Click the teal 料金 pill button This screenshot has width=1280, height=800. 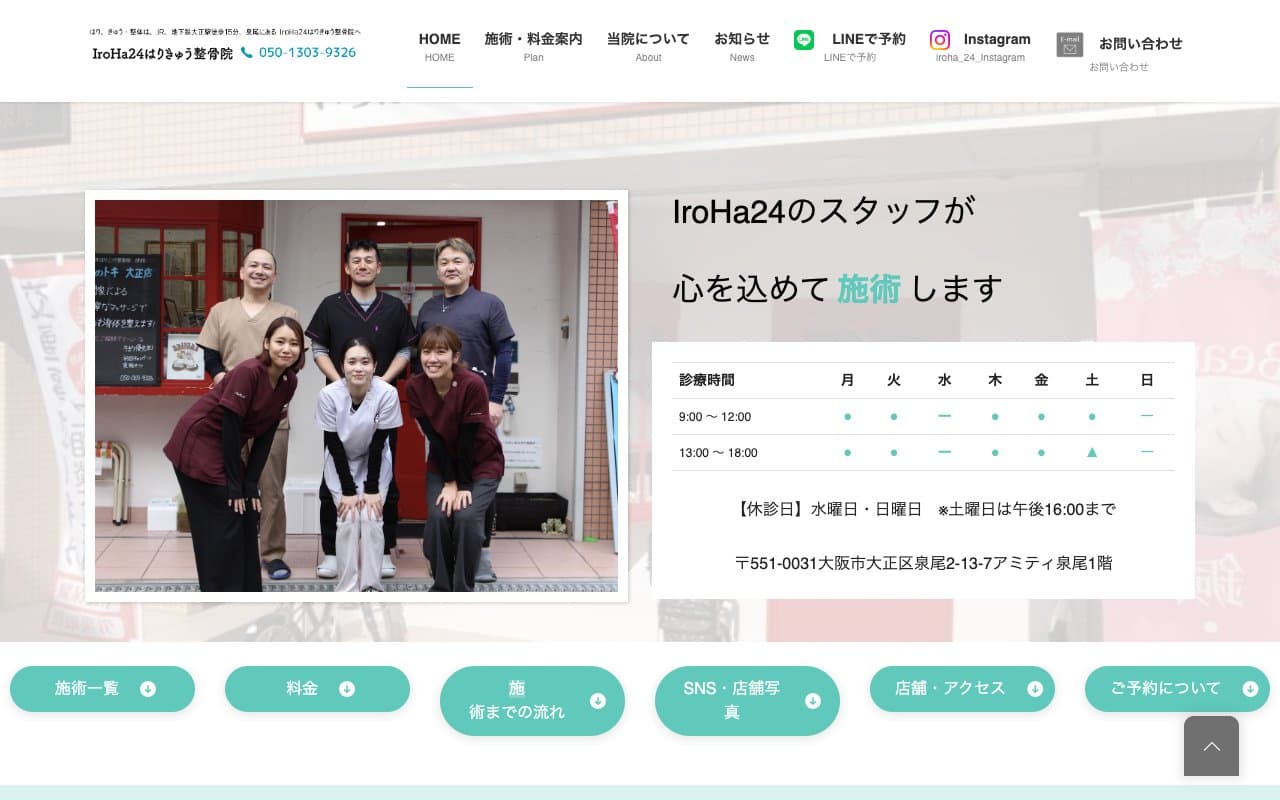click(x=317, y=688)
